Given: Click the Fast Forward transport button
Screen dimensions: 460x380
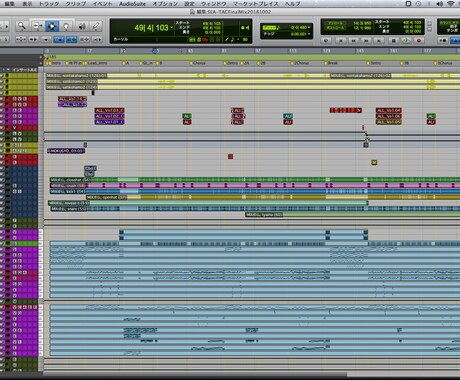Looking at the screenshot, I should pyautogui.click(x=366, y=40).
